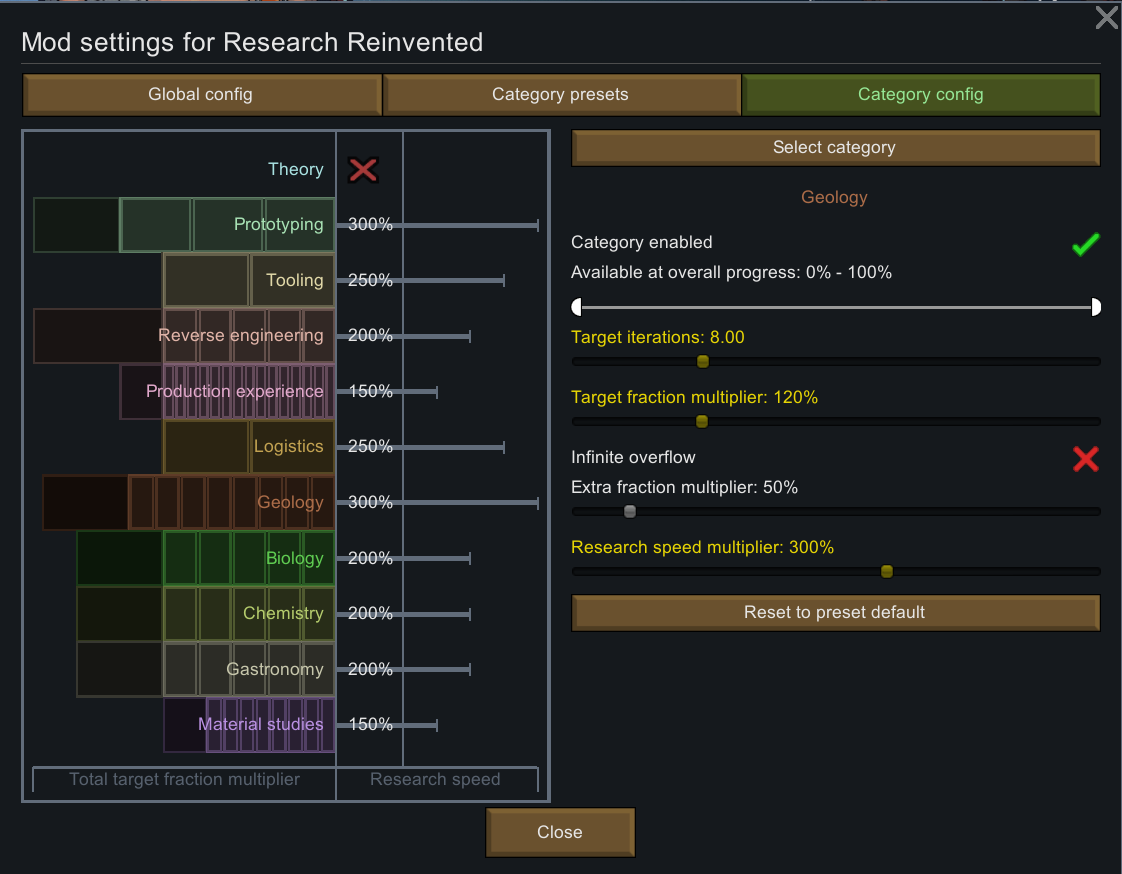Click the Extra fraction multiplier: 50% label
1122x874 pixels.
[x=684, y=487]
